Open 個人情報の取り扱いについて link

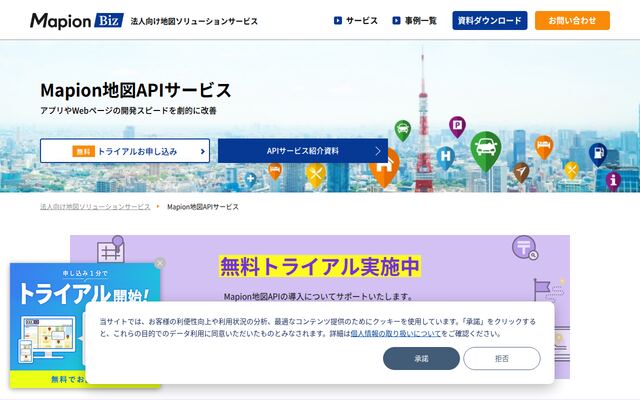(x=396, y=333)
